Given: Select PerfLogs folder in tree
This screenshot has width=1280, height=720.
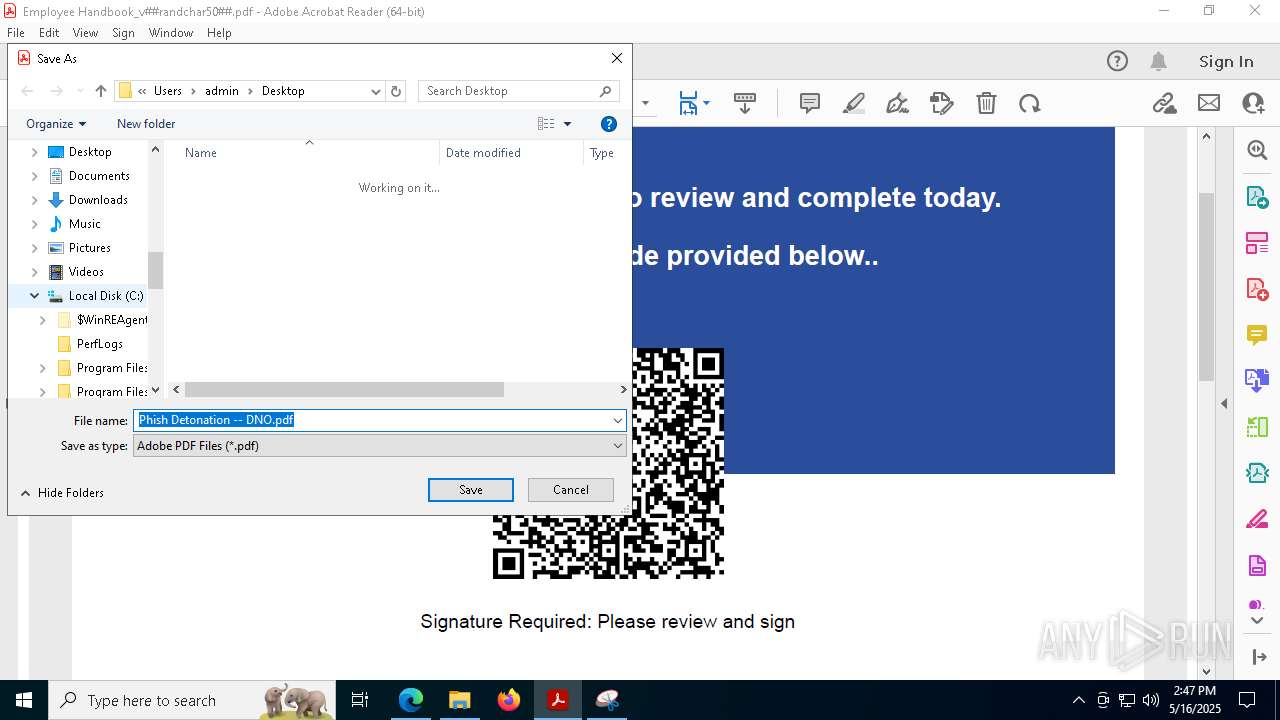Looking at the screenshot, I should (100, 344).
